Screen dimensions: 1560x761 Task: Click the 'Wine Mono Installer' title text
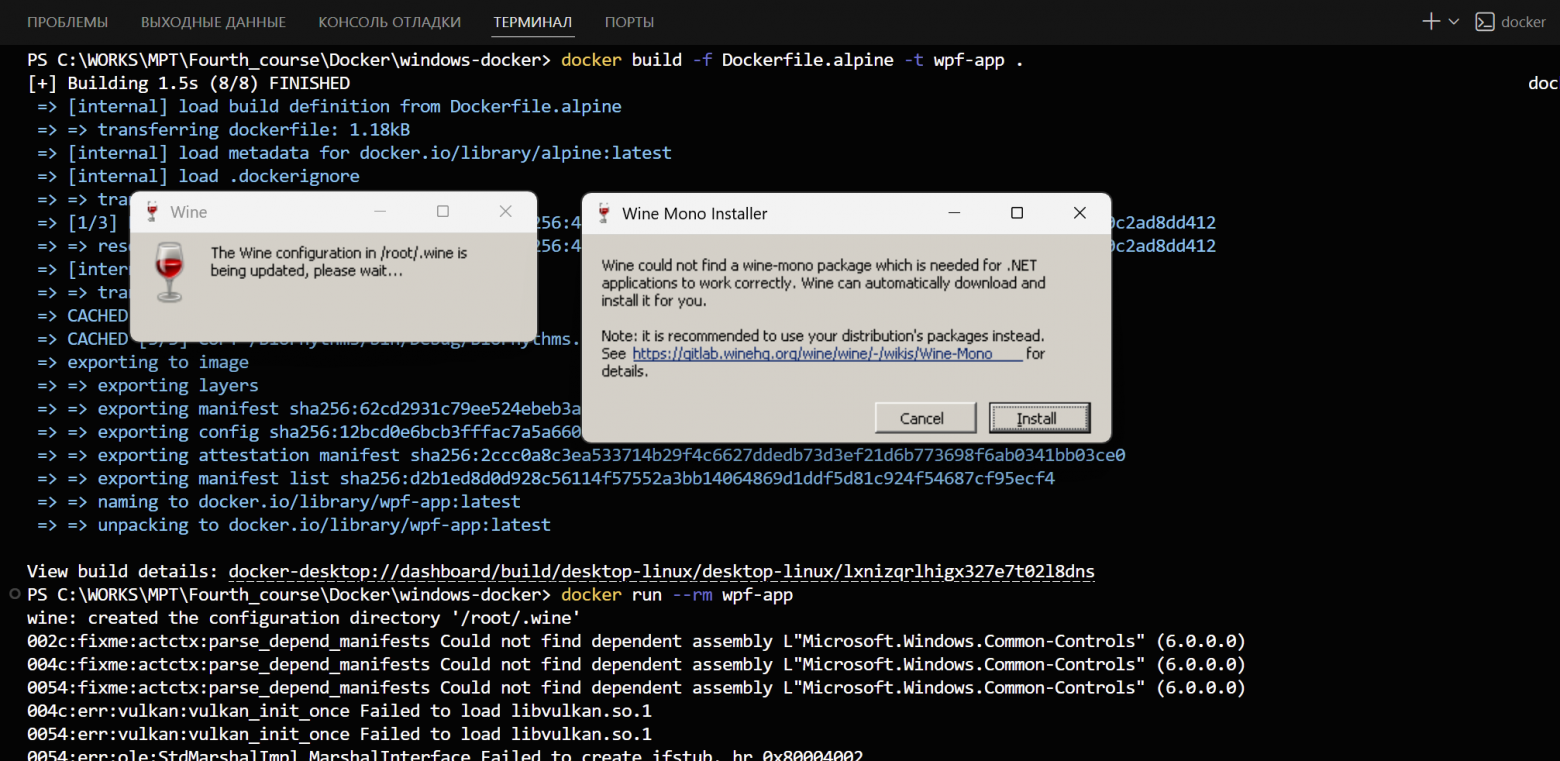coord(695,213)
